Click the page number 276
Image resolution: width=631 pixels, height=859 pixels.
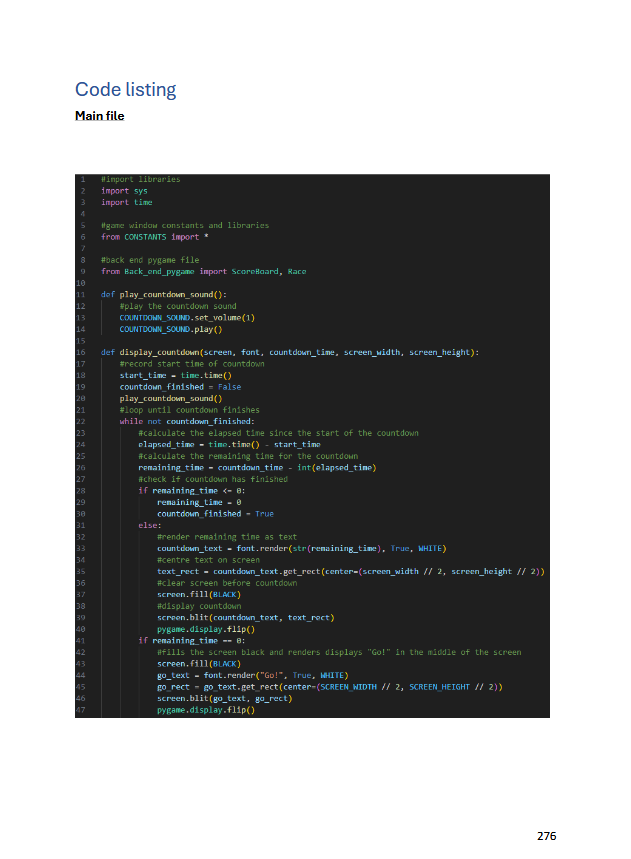pos(546,836)
